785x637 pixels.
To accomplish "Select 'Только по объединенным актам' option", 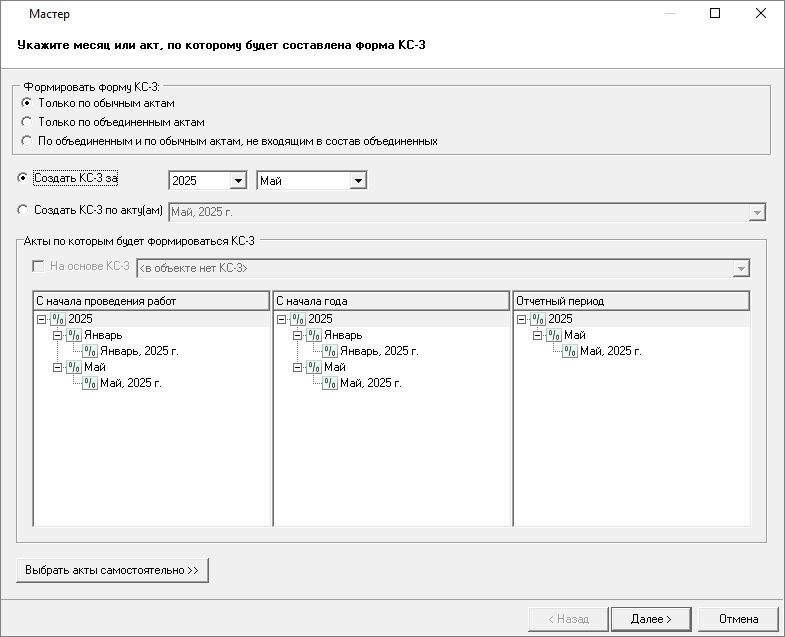I will (27, 122).
